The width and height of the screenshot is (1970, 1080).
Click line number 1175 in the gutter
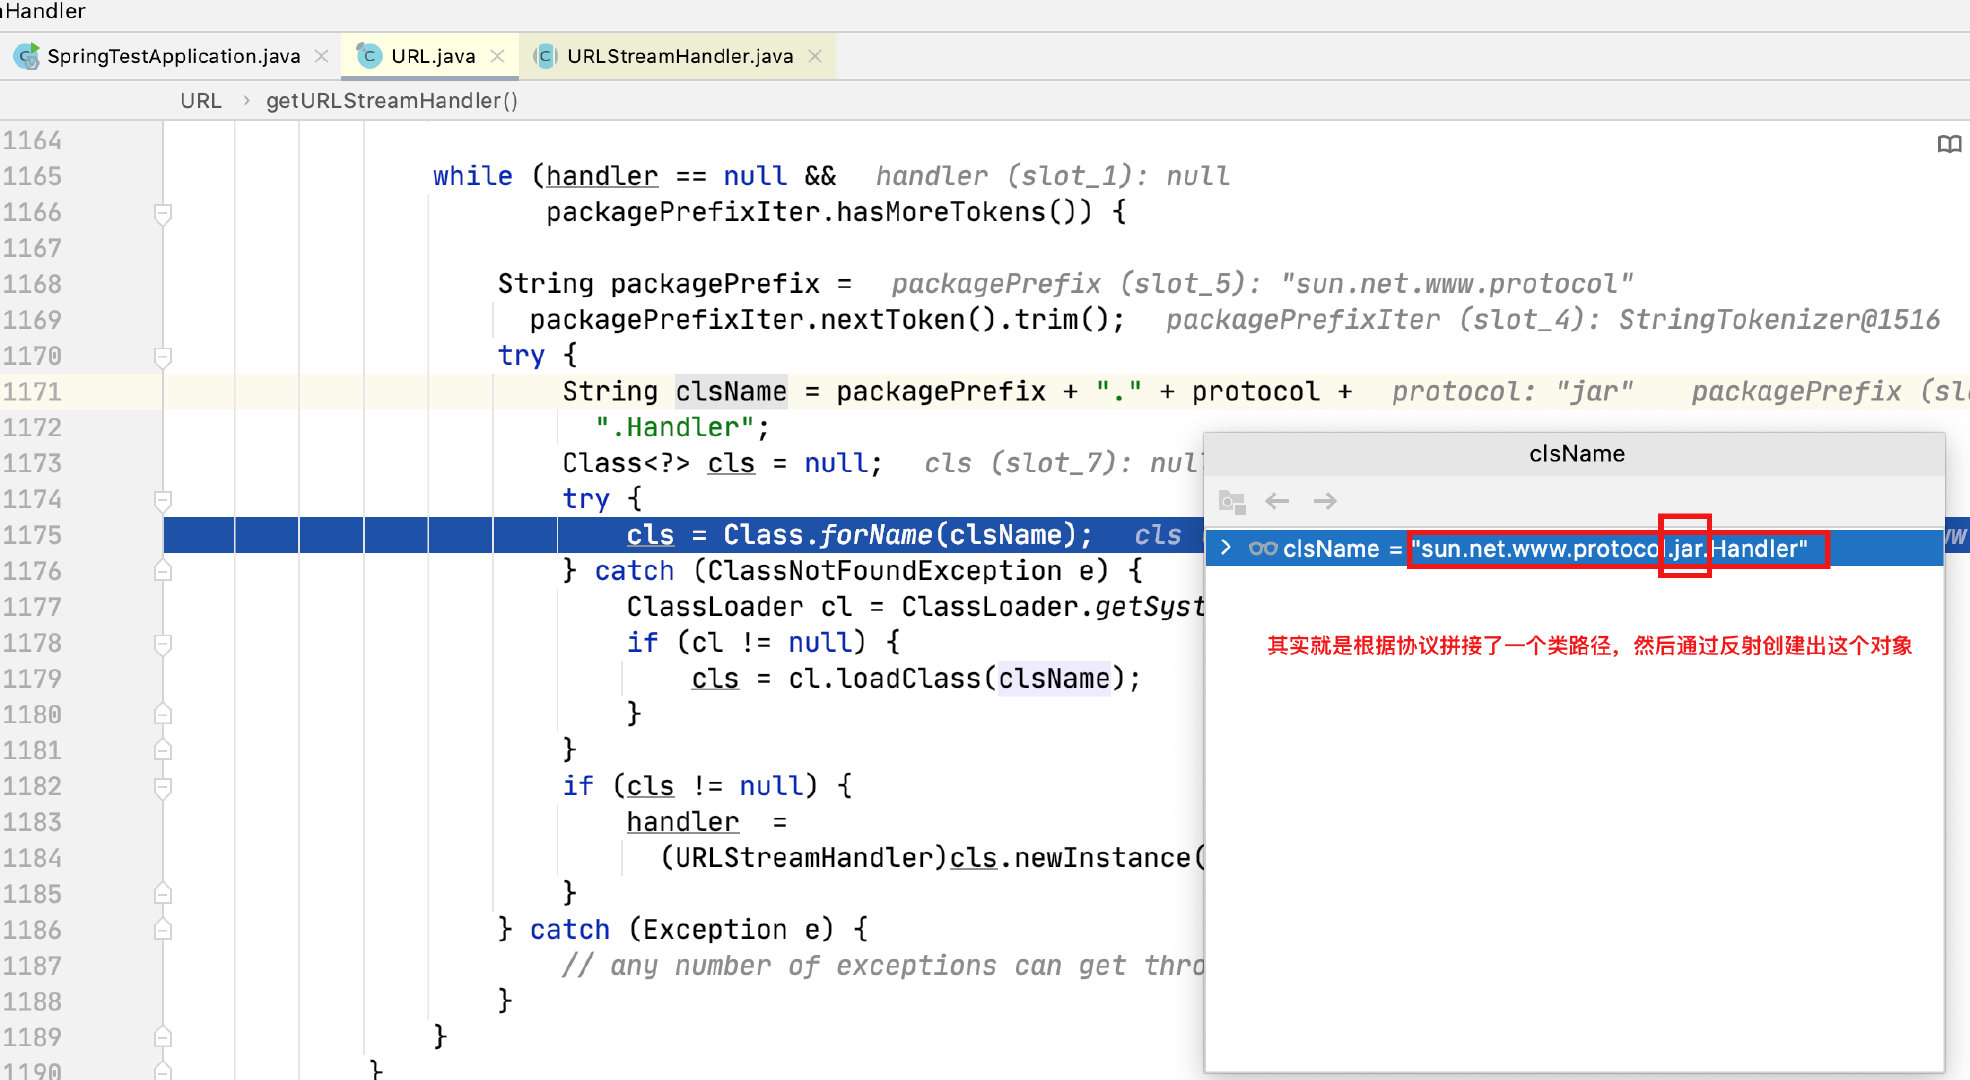(x=32, y=535)
